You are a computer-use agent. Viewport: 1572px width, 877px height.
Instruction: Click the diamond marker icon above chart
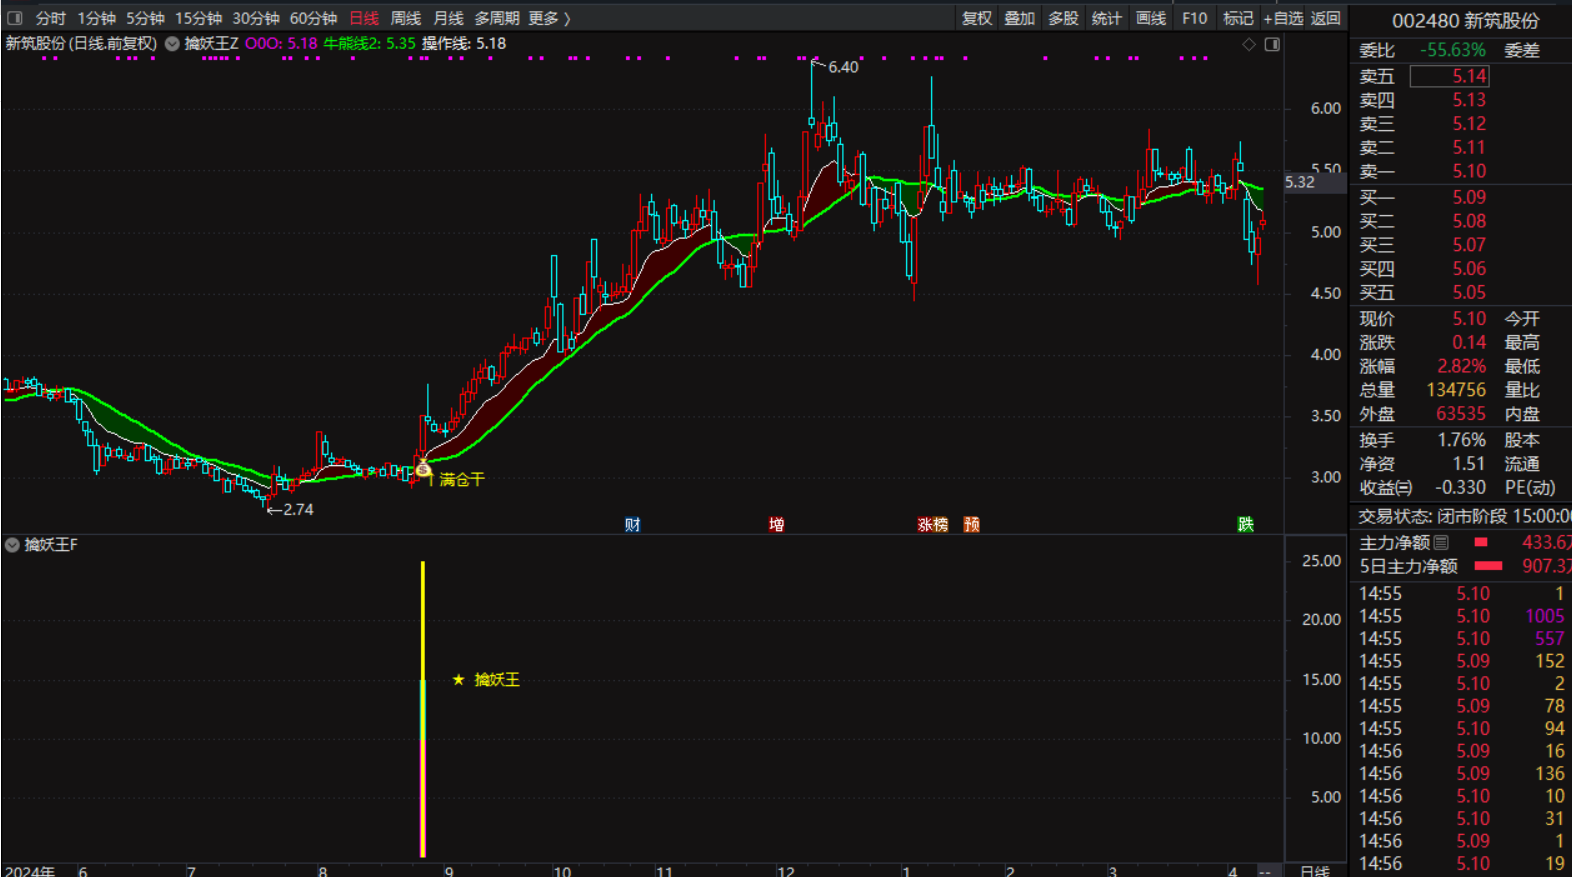1248,44
